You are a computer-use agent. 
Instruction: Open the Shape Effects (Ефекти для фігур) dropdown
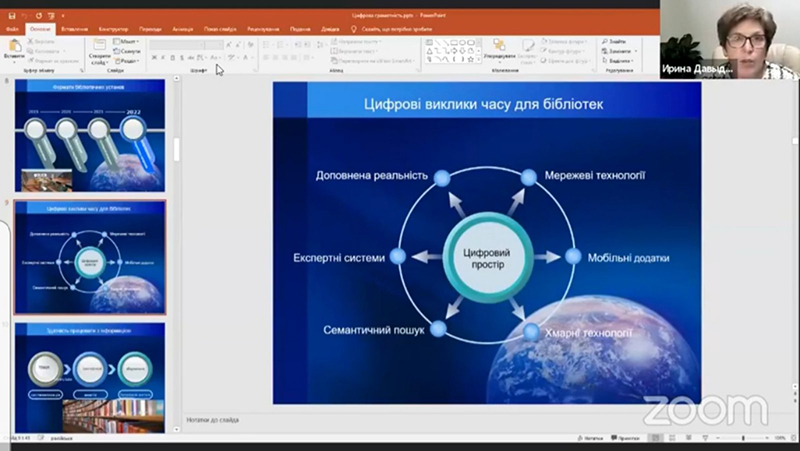point(565,61)
